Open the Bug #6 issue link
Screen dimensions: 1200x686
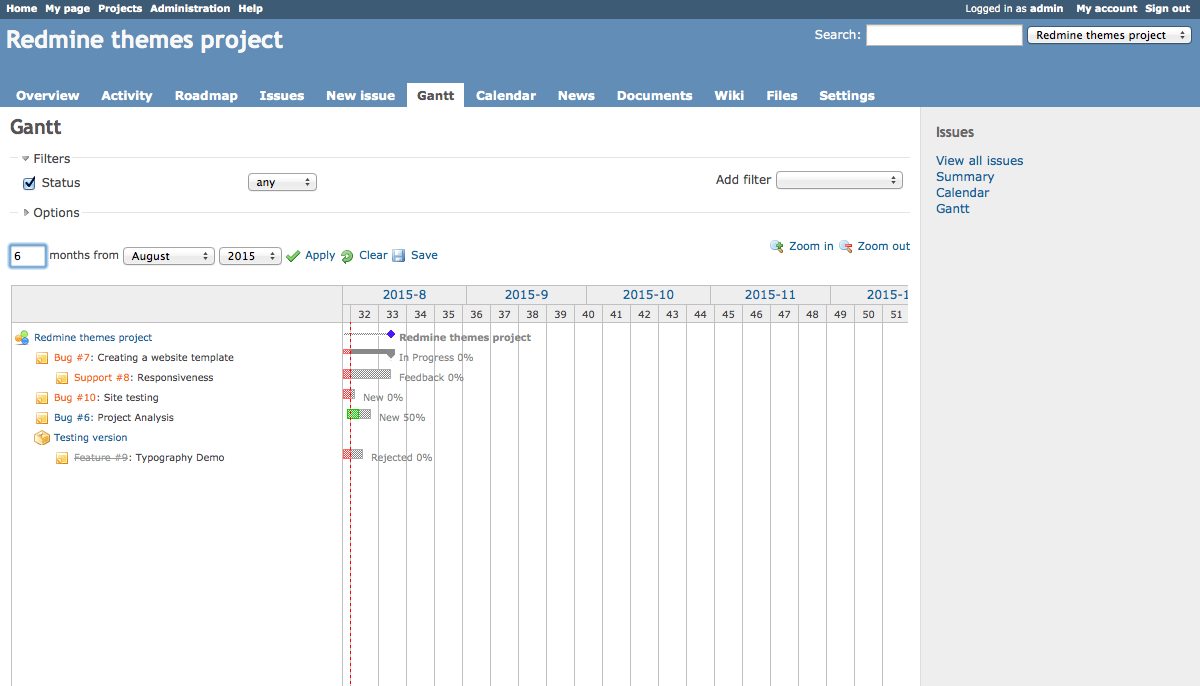click(x=73, y=418)
